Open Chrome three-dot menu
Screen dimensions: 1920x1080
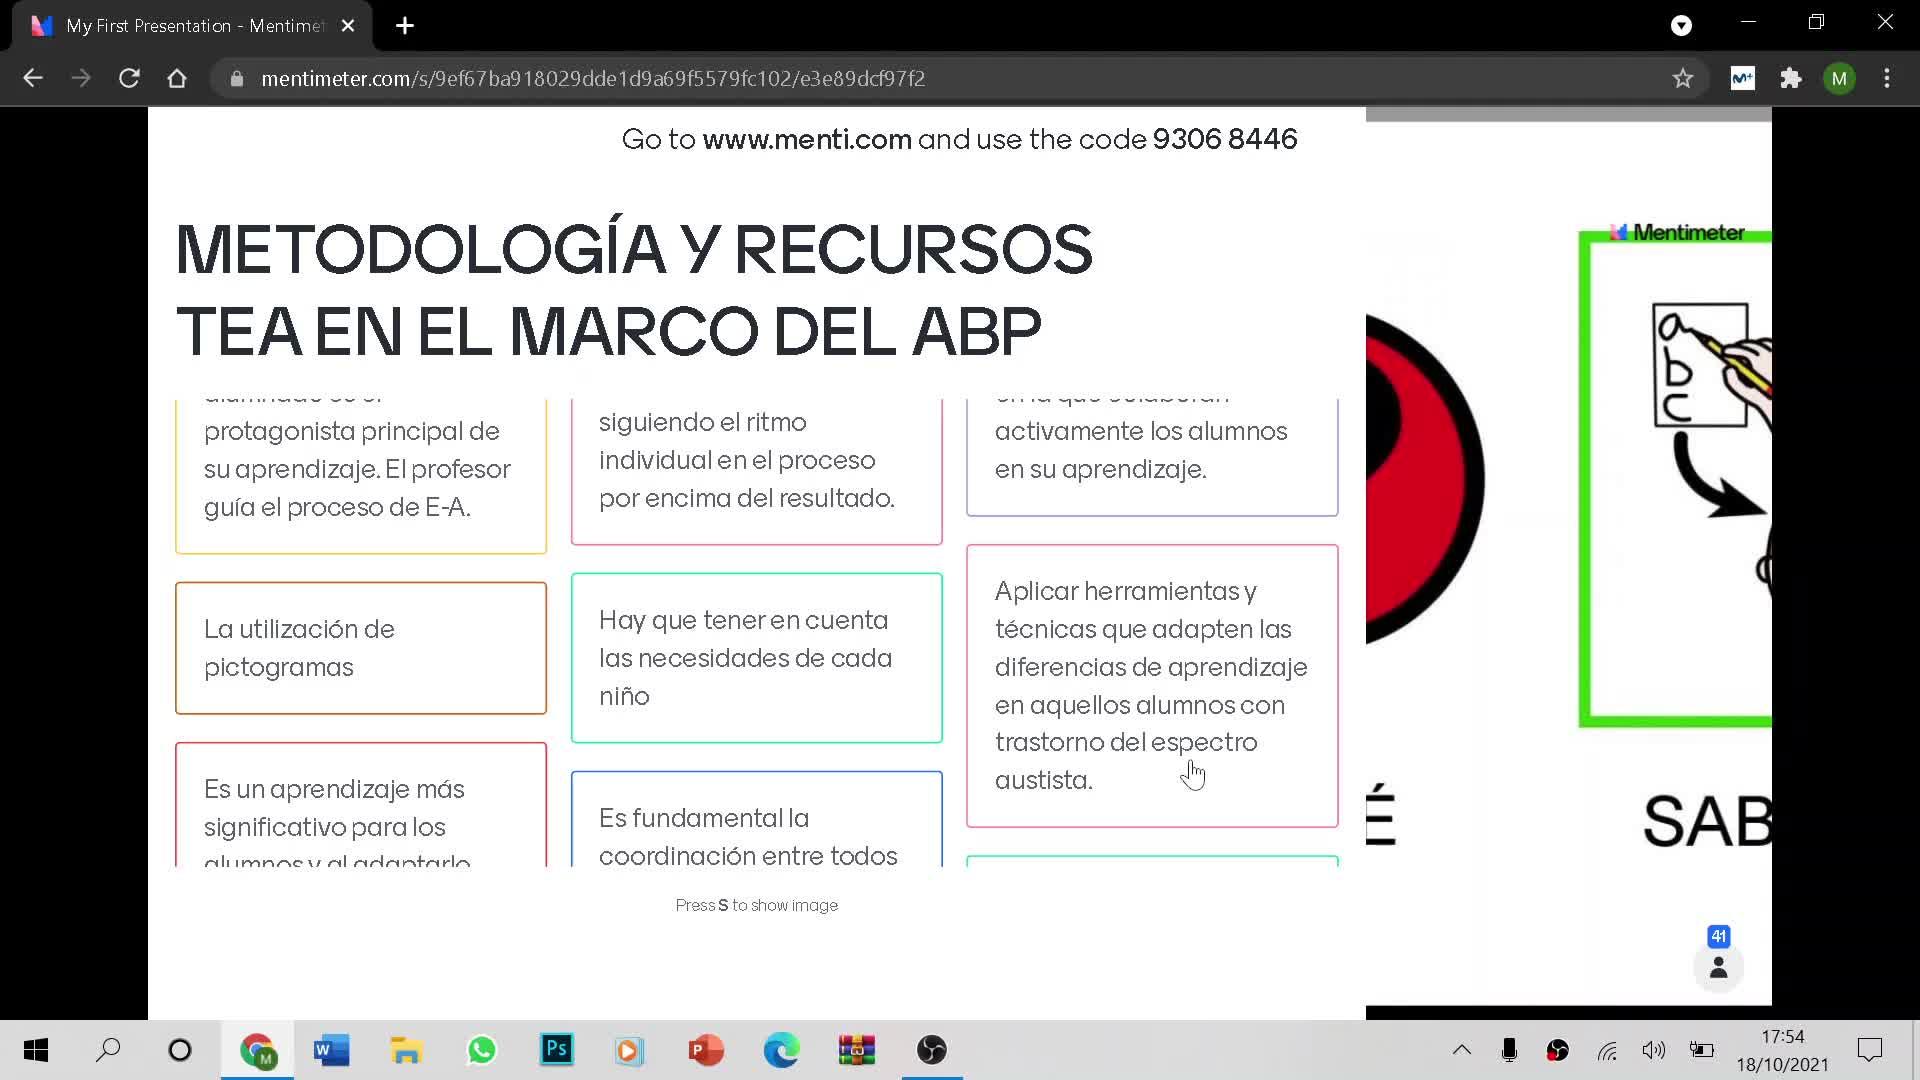(x=1887, y=78)
